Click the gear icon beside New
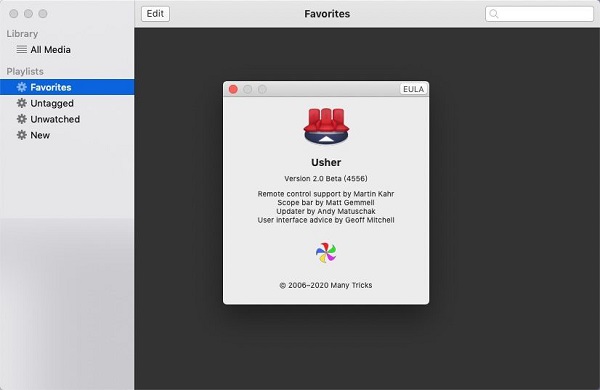 pos(22,135)
